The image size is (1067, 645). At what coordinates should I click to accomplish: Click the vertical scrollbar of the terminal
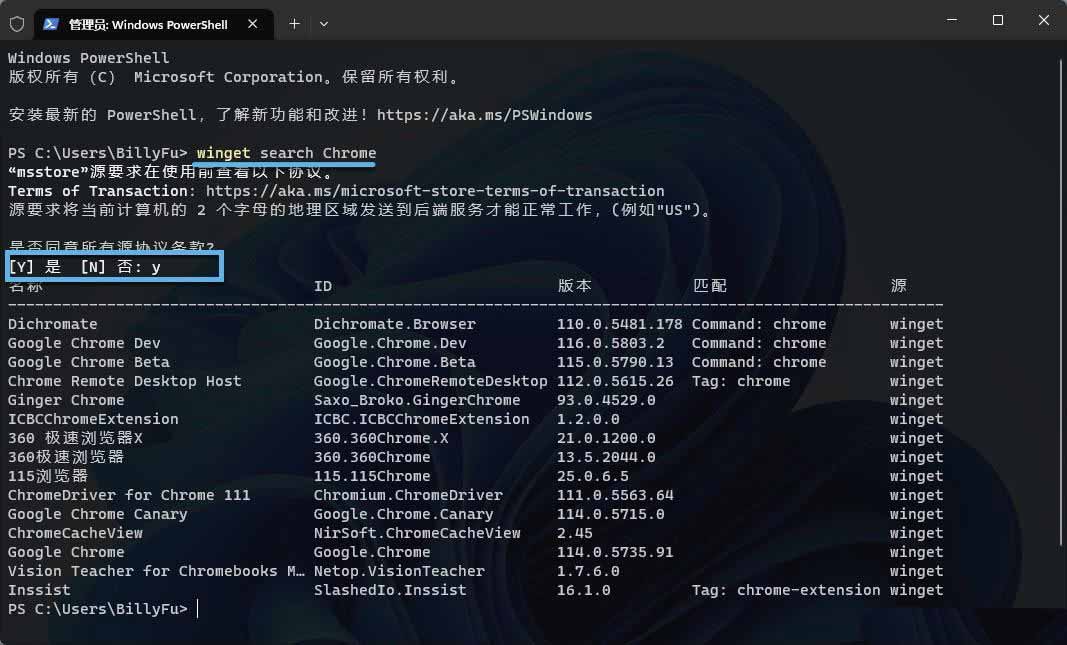pyautogui.click(x=1060, y=303)
